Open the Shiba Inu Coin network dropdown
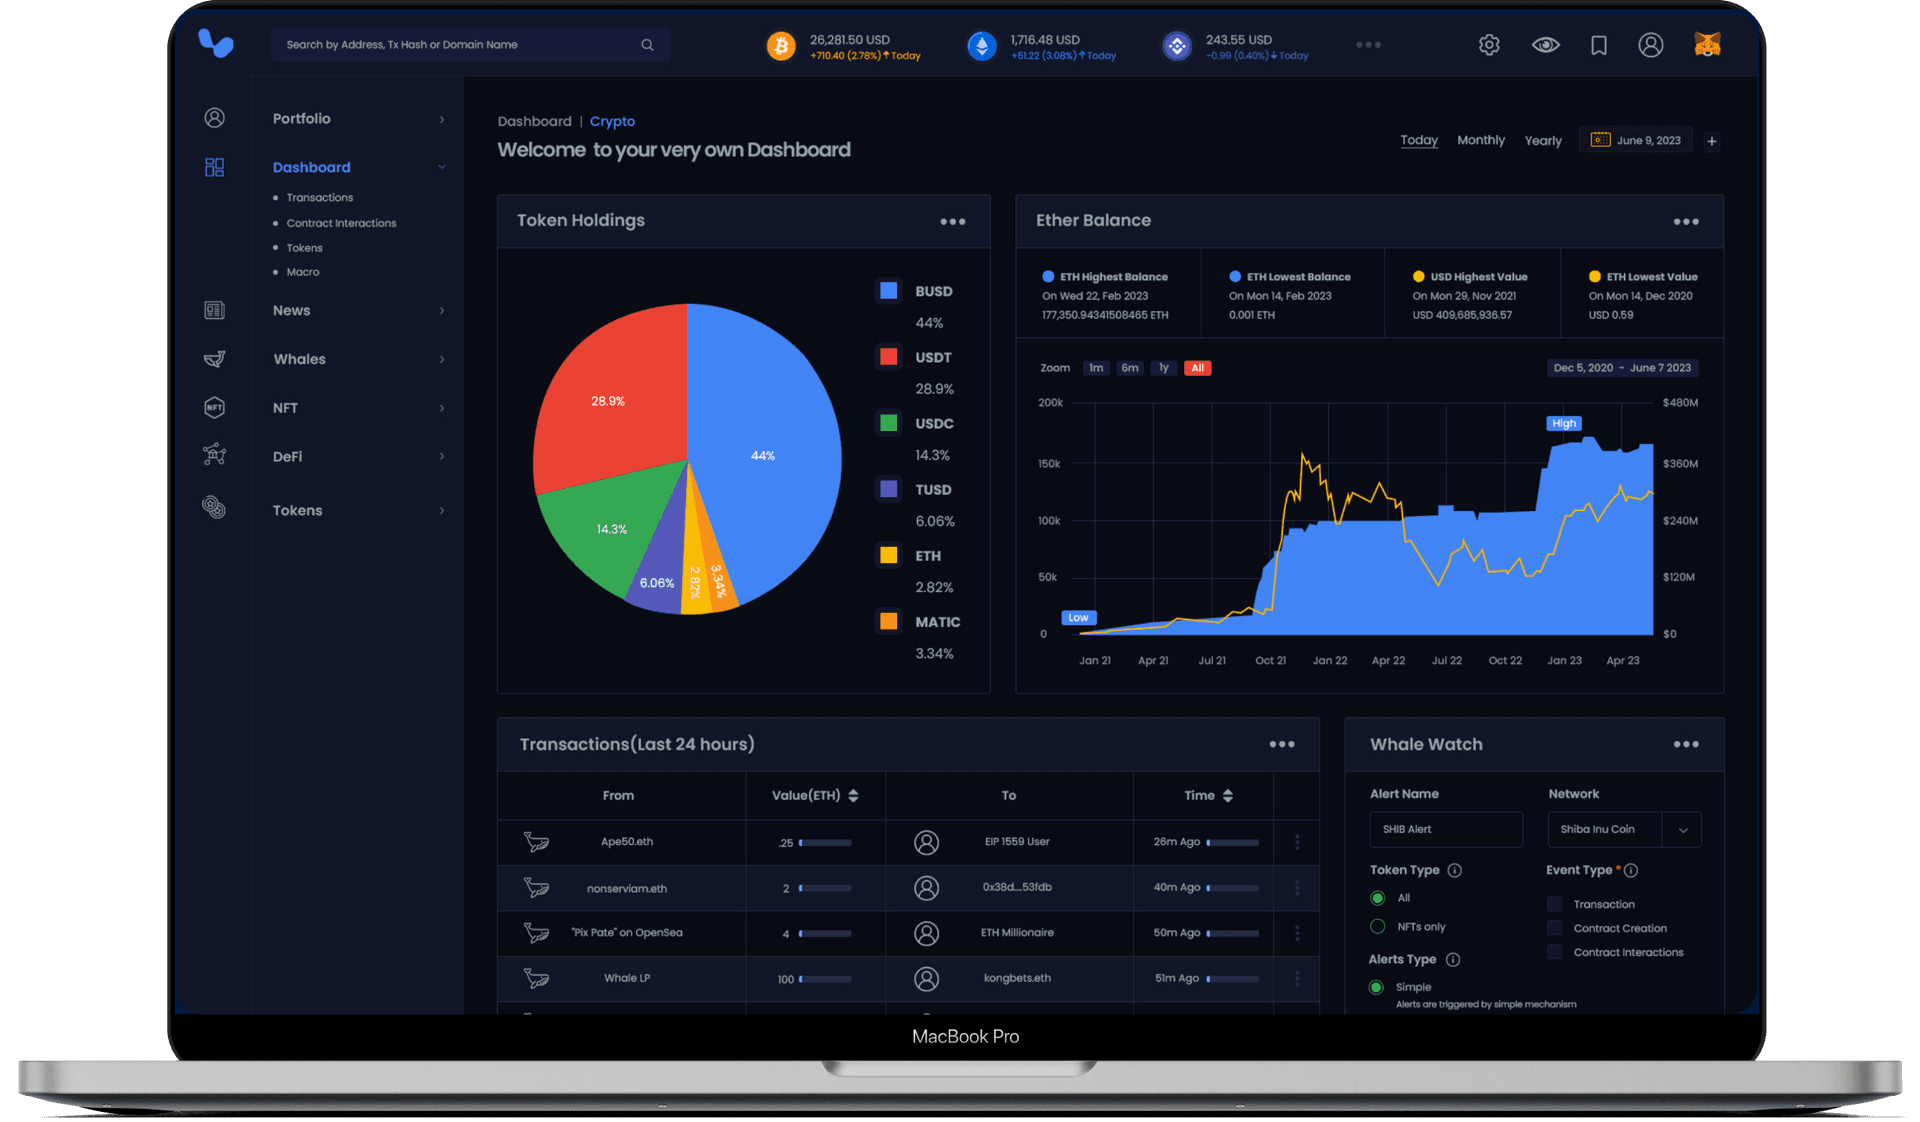 [1624, 829]
